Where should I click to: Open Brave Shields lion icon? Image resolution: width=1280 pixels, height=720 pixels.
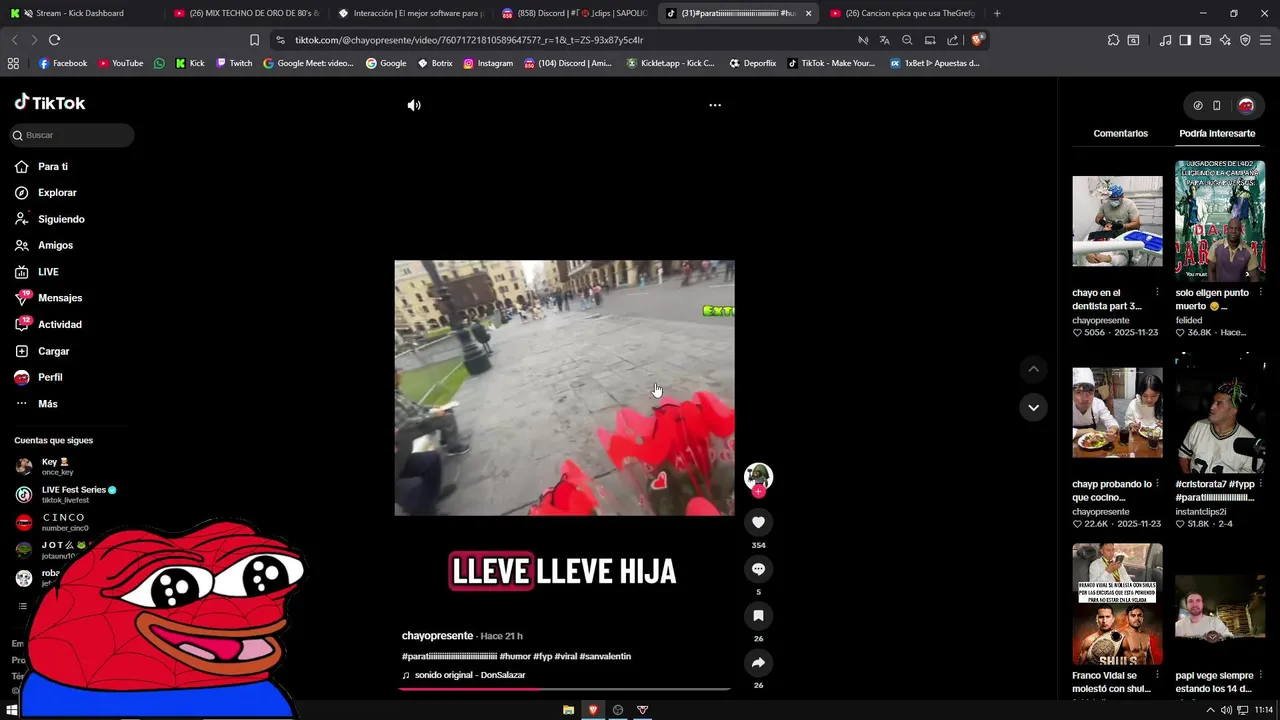(x=977, y=40)
